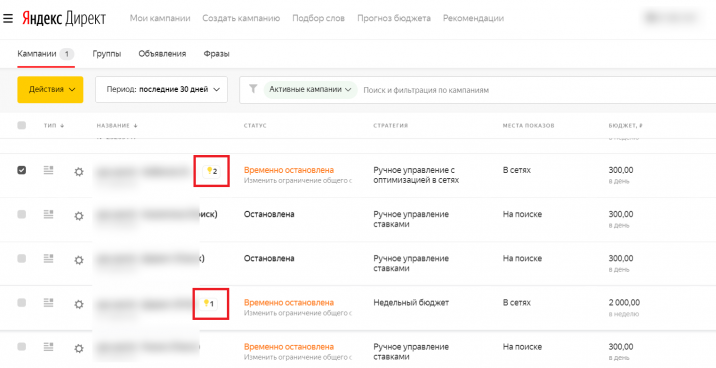The height and width of the screenshot is (368, 716).
Task: Click the campaign type icon in the first row
Action: point(48,170)
